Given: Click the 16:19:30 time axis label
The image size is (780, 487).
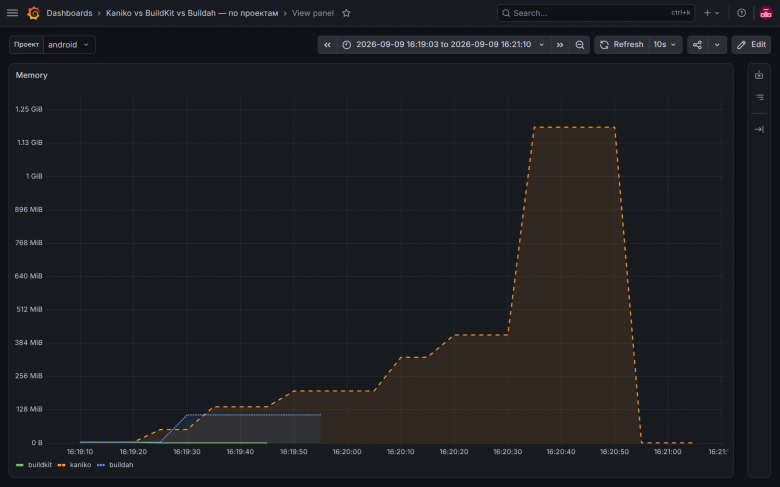Looking at the screenshot, I should 187,452.
